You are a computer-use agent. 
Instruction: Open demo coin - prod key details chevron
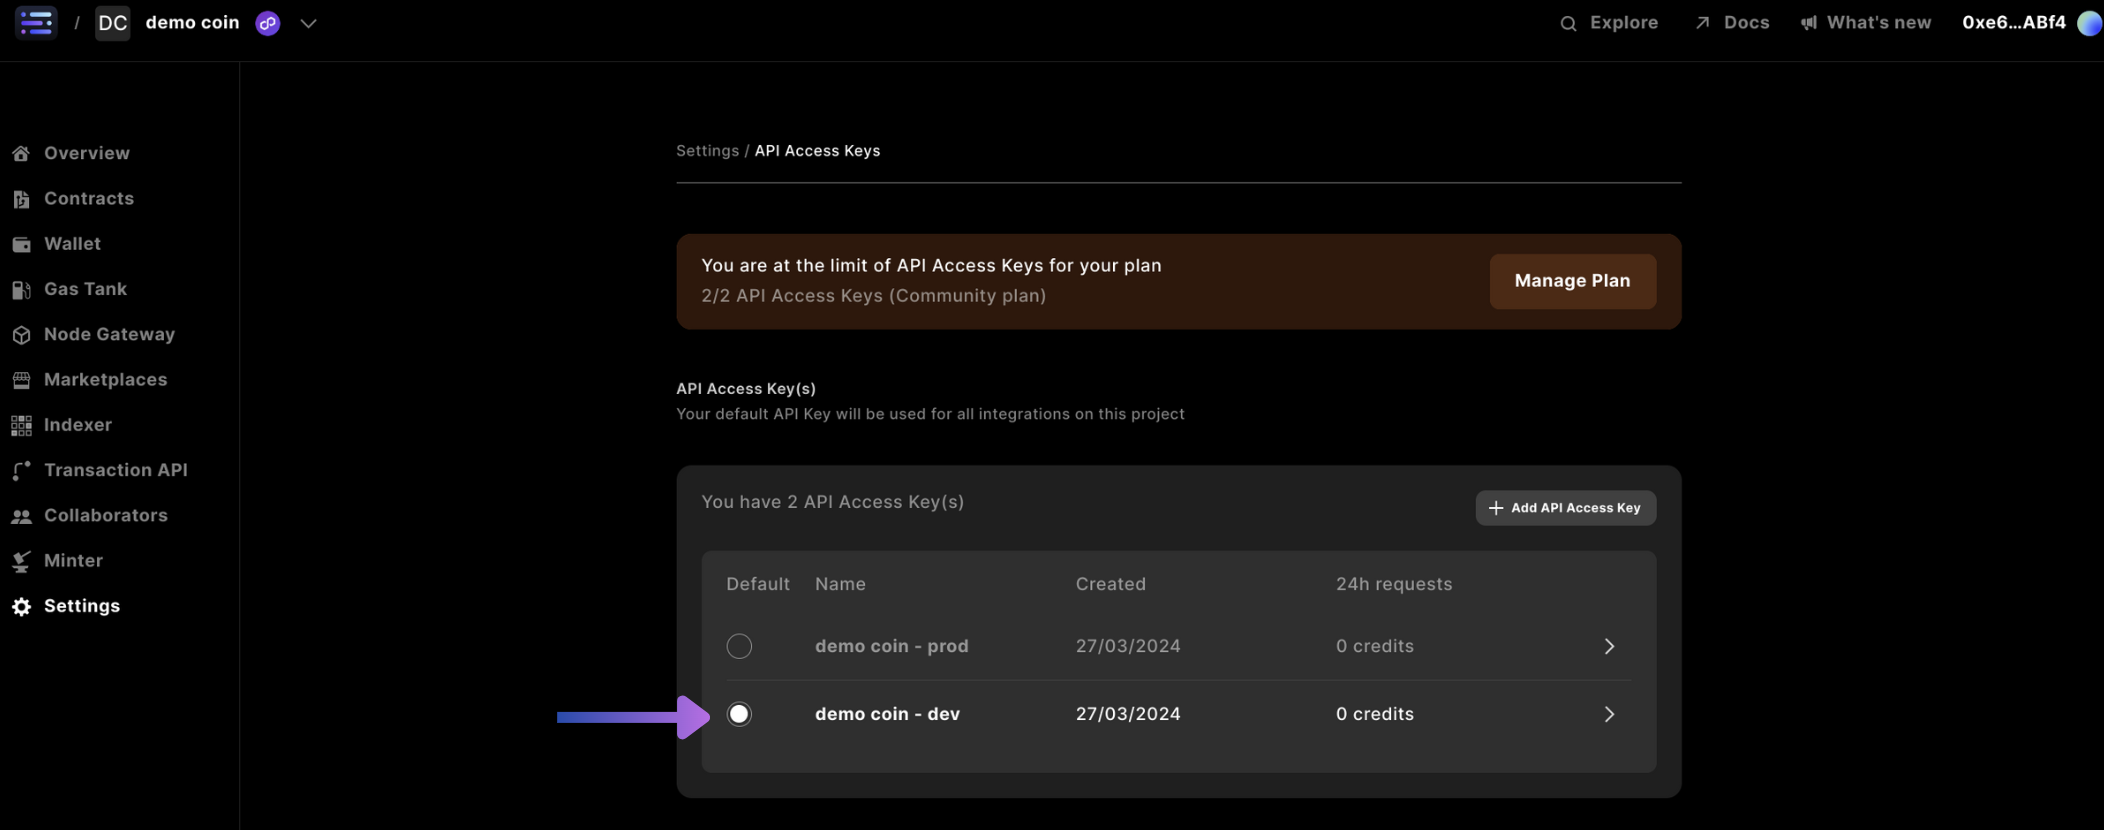(x=1609, y=647)
